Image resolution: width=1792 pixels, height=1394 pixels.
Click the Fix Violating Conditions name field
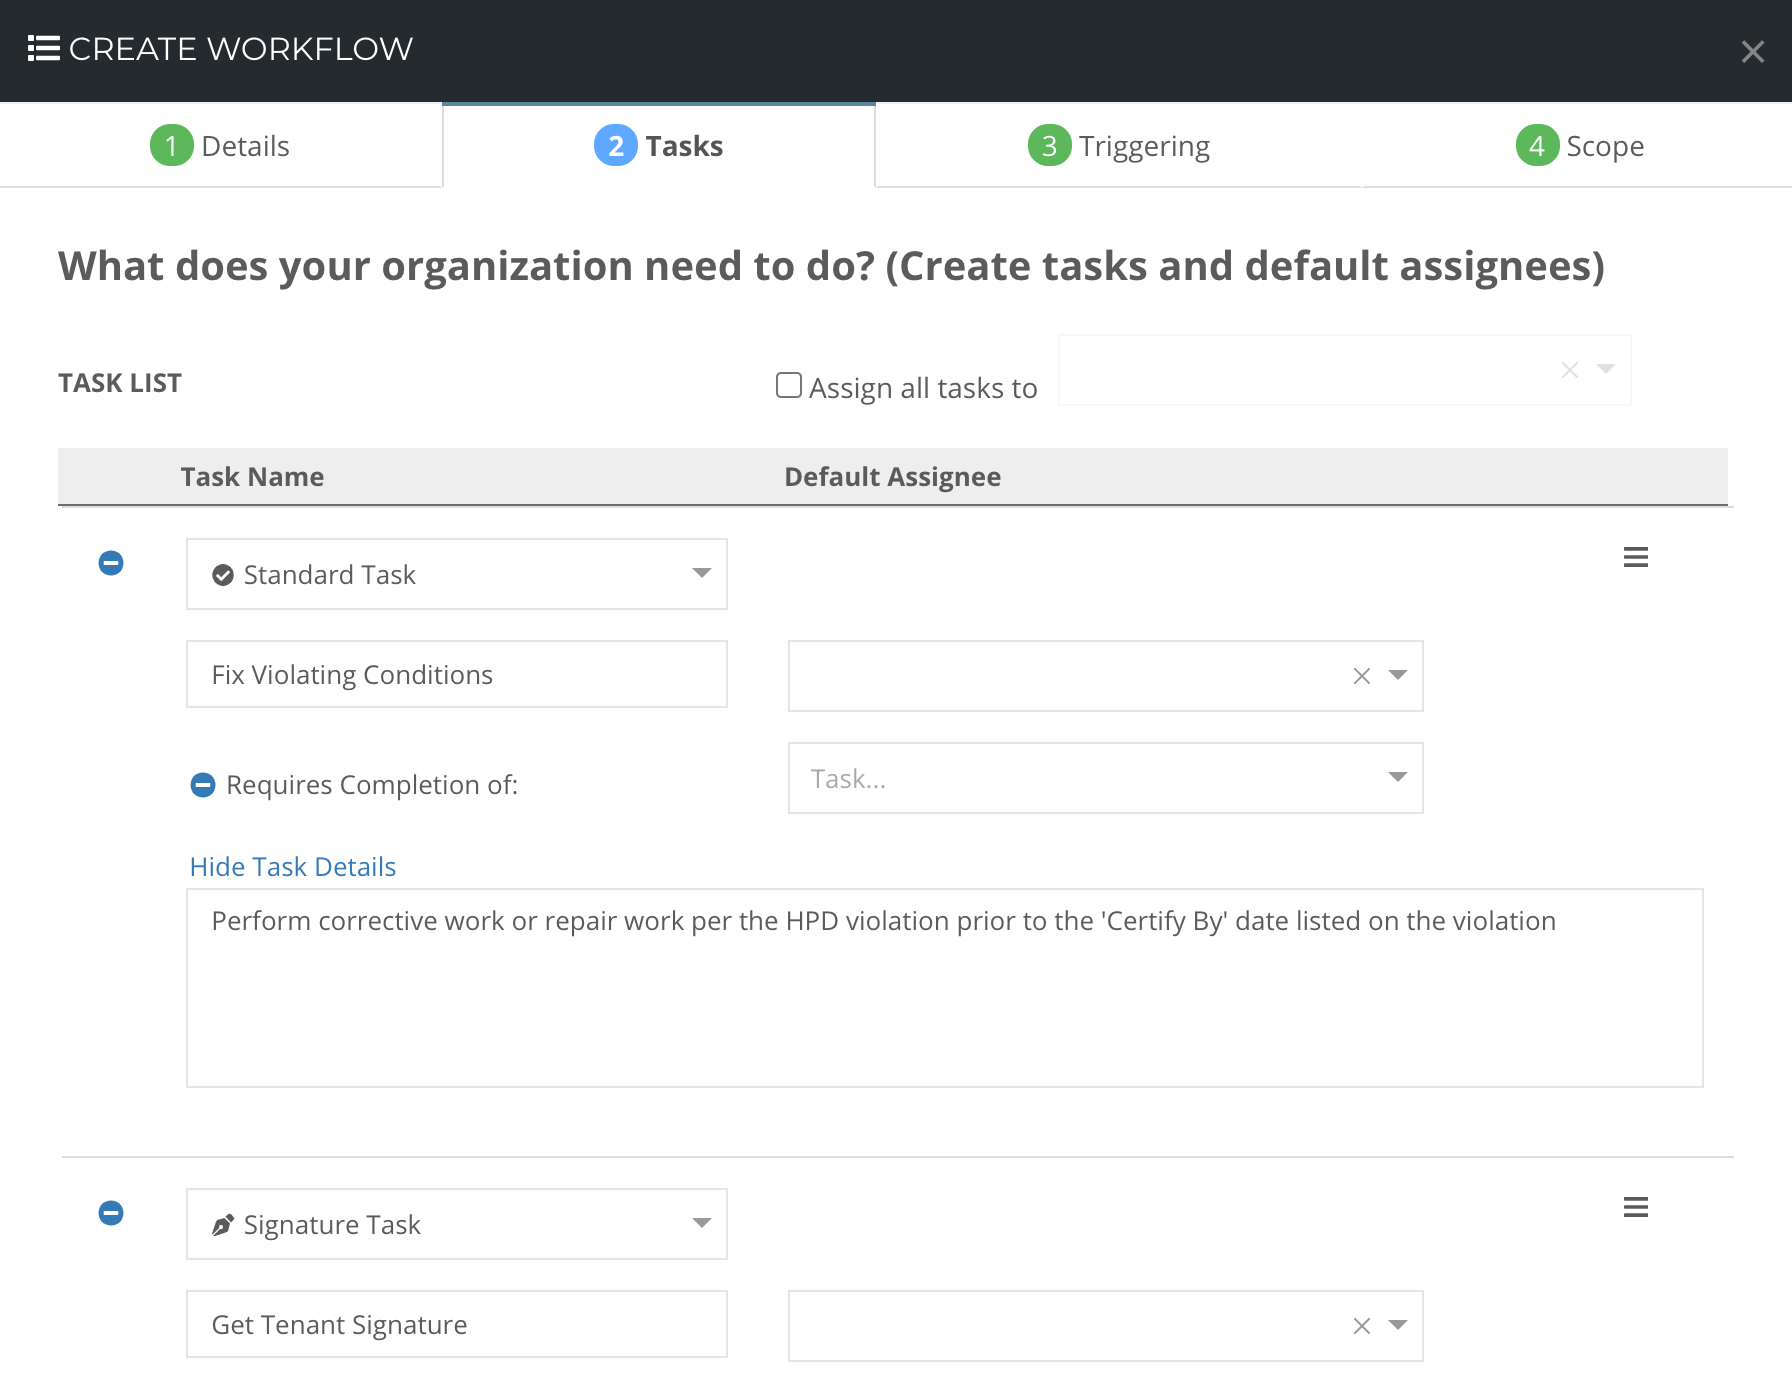[457, 674]
